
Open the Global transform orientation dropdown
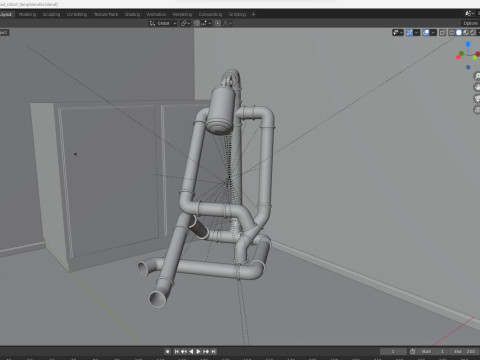[163, 23]
